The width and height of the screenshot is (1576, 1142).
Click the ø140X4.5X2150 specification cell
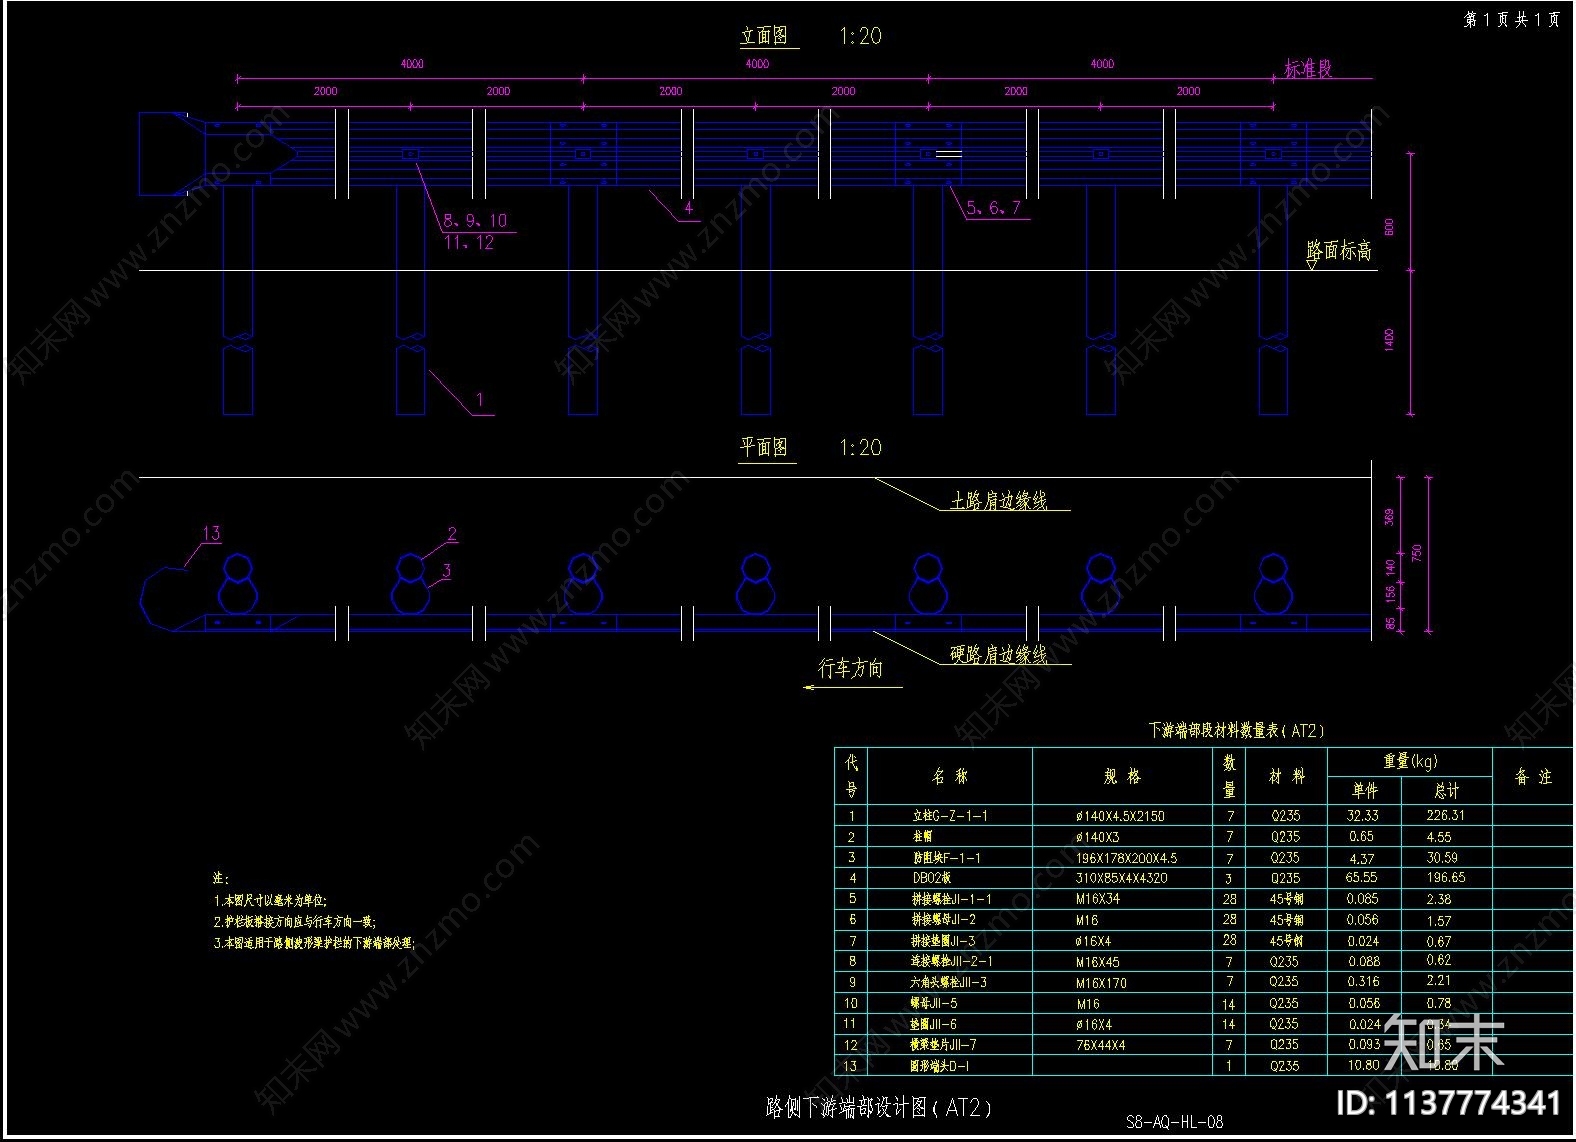[x=1120, y=816]
